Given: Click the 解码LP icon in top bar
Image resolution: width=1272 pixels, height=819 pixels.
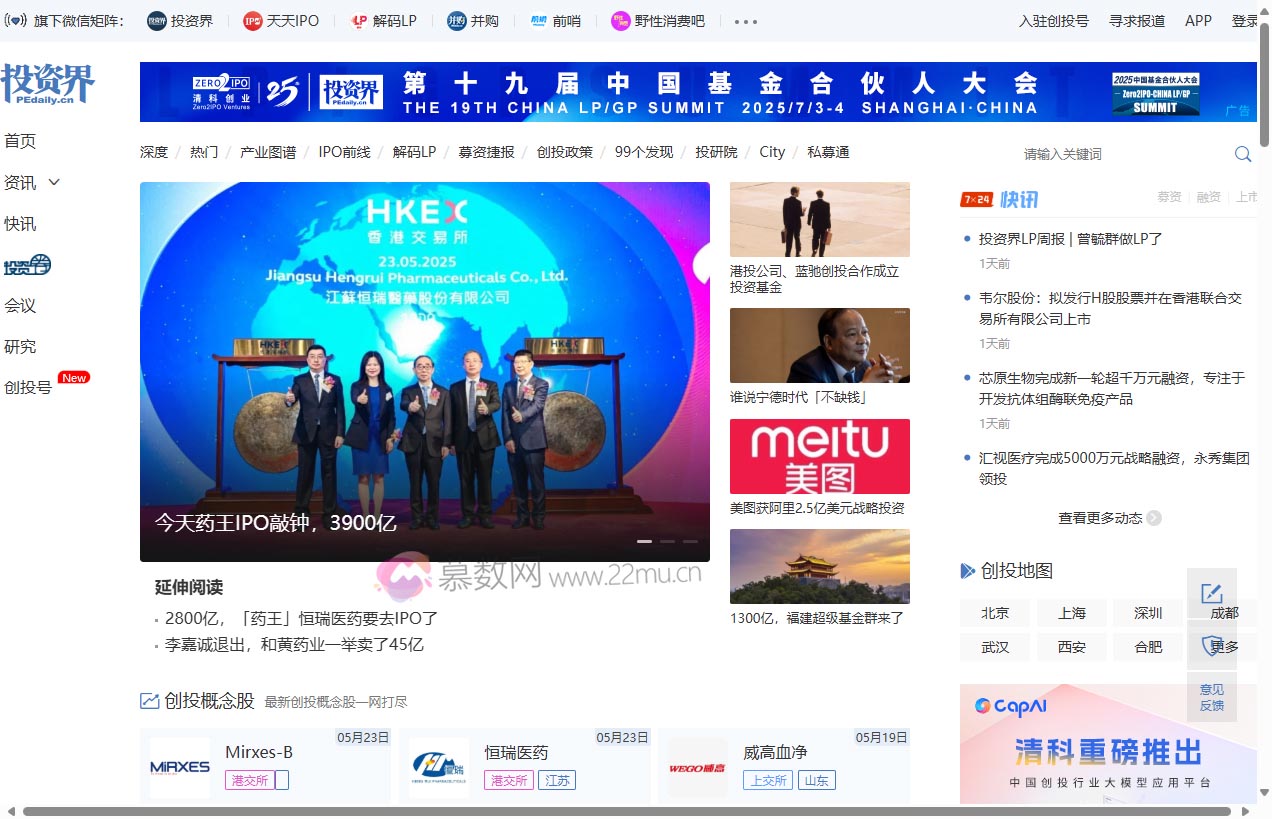Looking at the screenshot, I should [x=359, y=21].
